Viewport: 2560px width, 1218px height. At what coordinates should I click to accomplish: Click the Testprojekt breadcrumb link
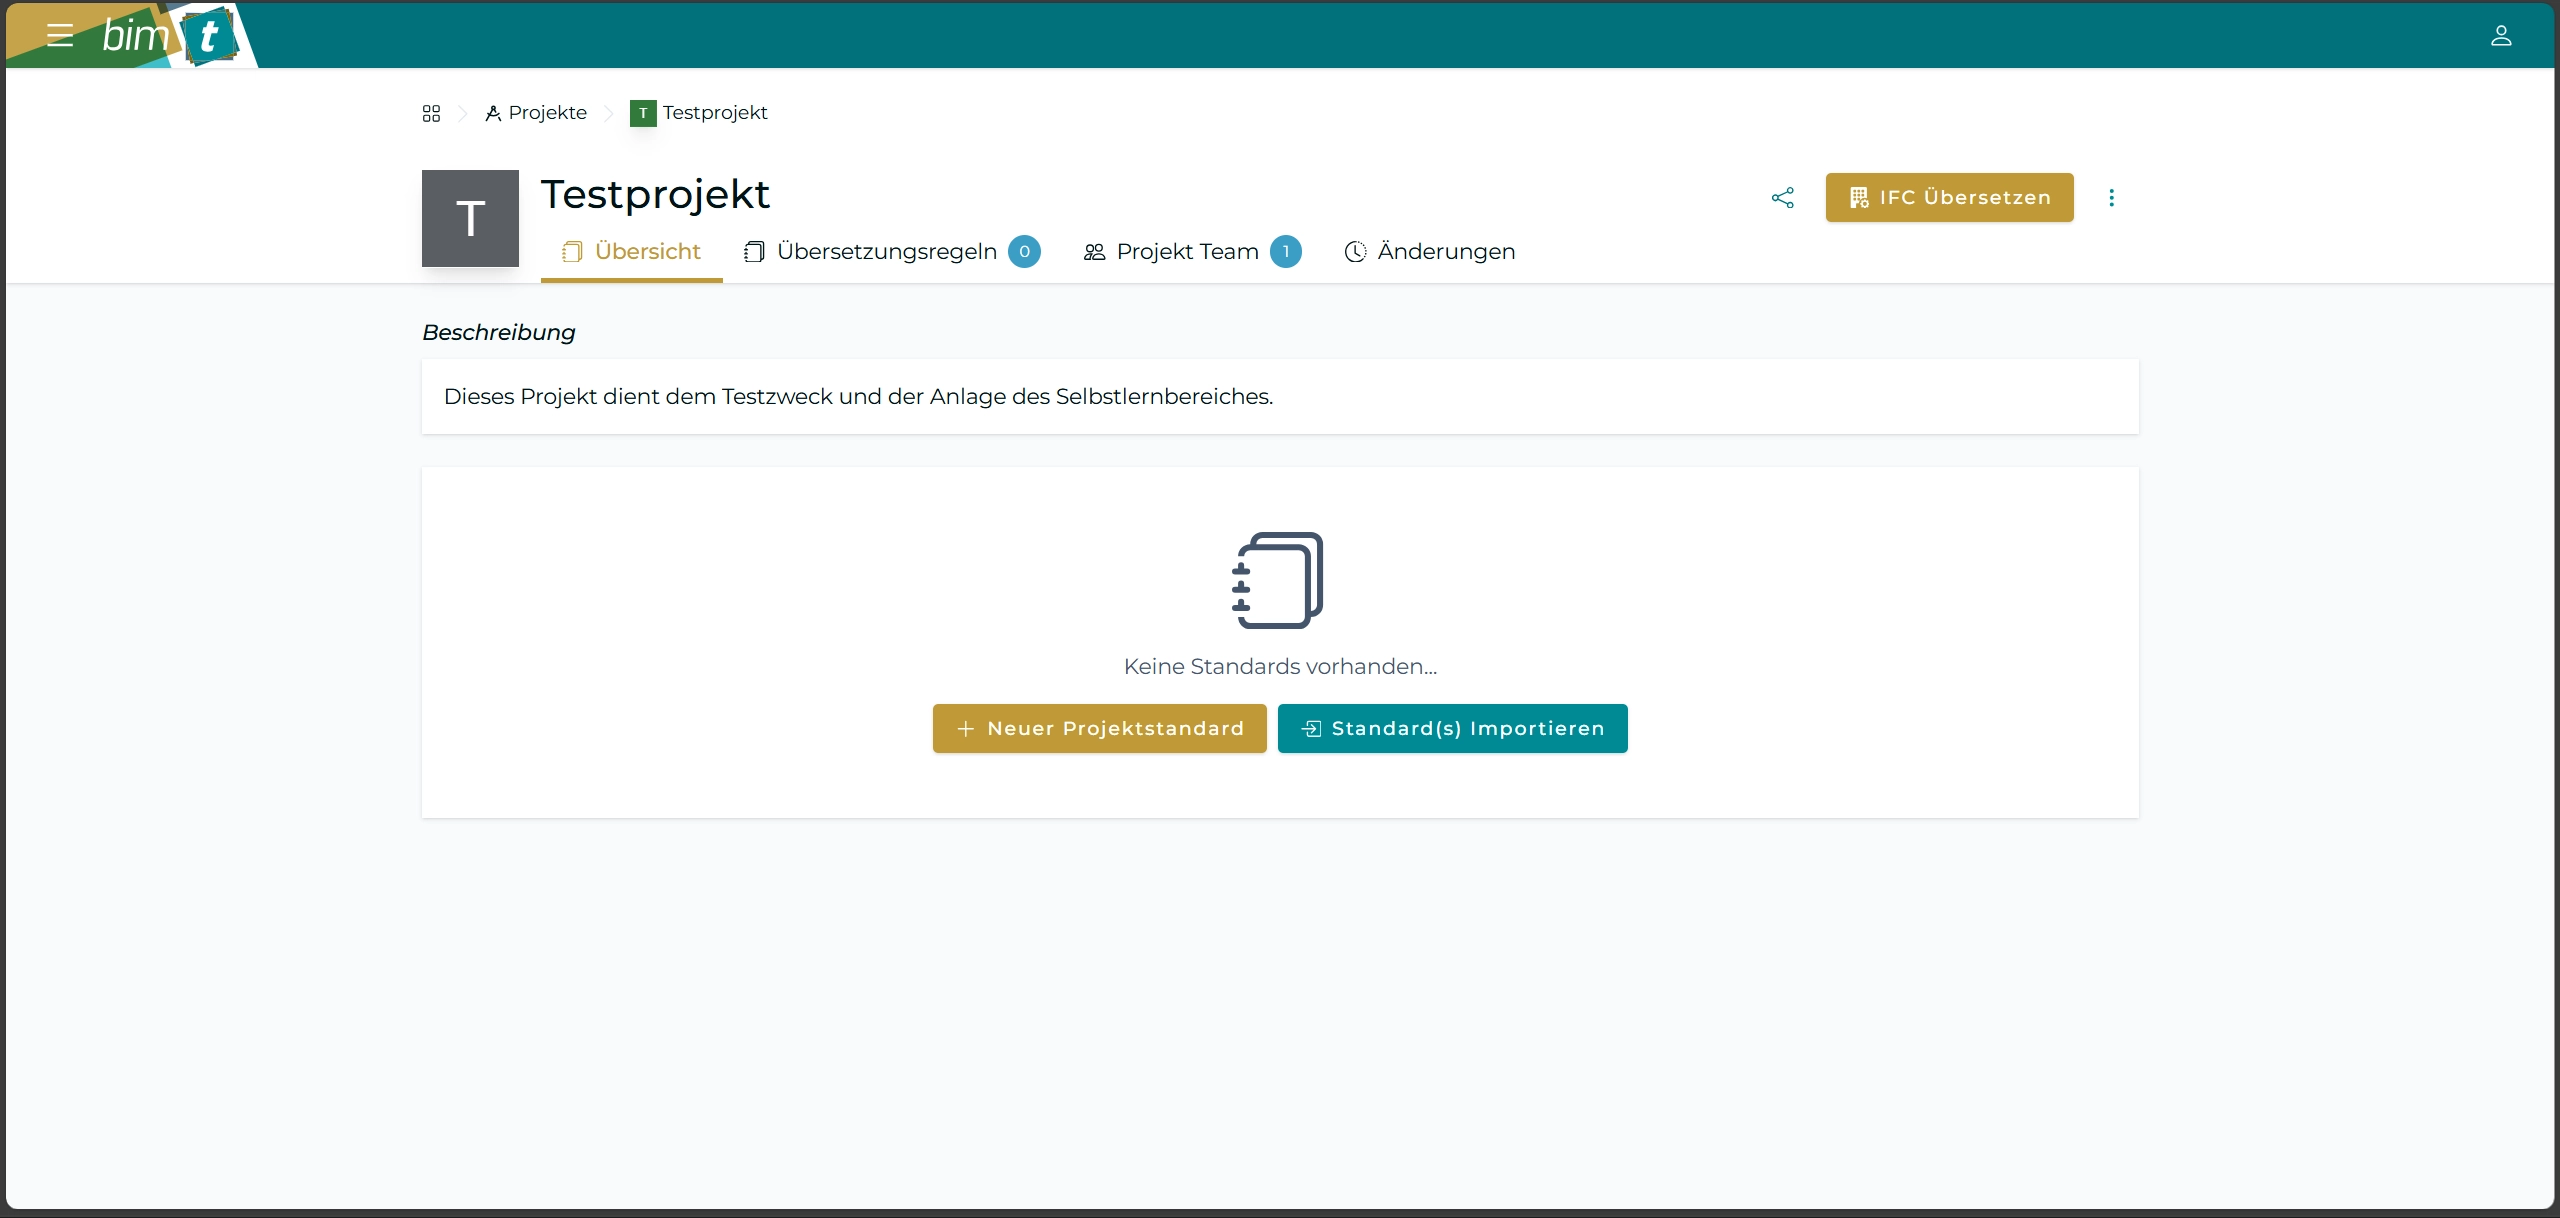click(x=714, y=113)
